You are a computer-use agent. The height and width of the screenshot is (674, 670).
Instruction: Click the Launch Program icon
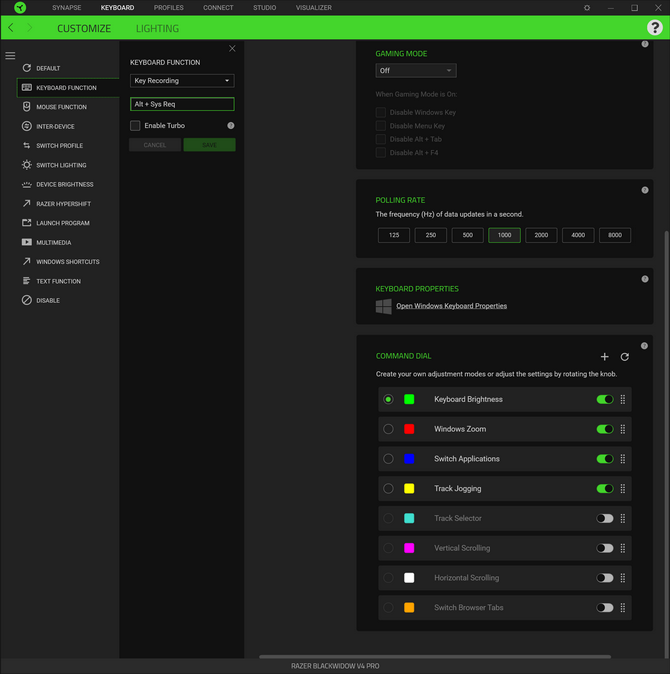[x=27, y=223]
